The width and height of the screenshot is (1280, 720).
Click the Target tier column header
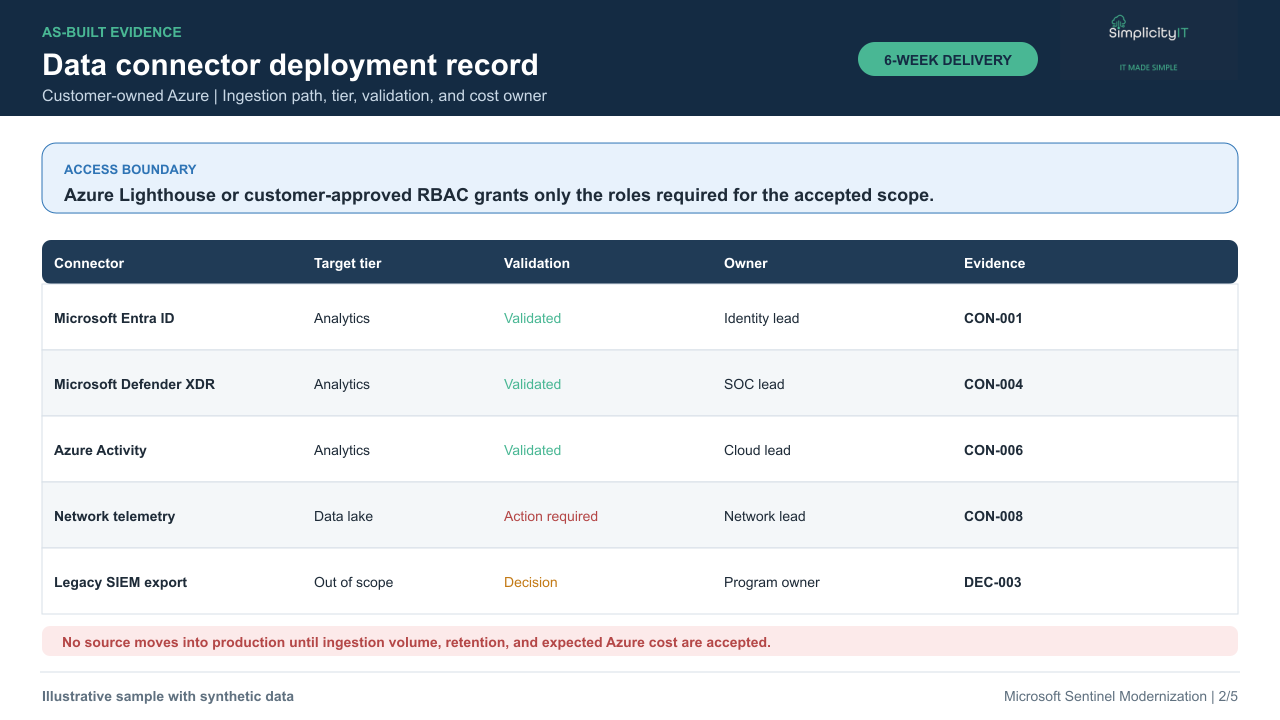348,263
